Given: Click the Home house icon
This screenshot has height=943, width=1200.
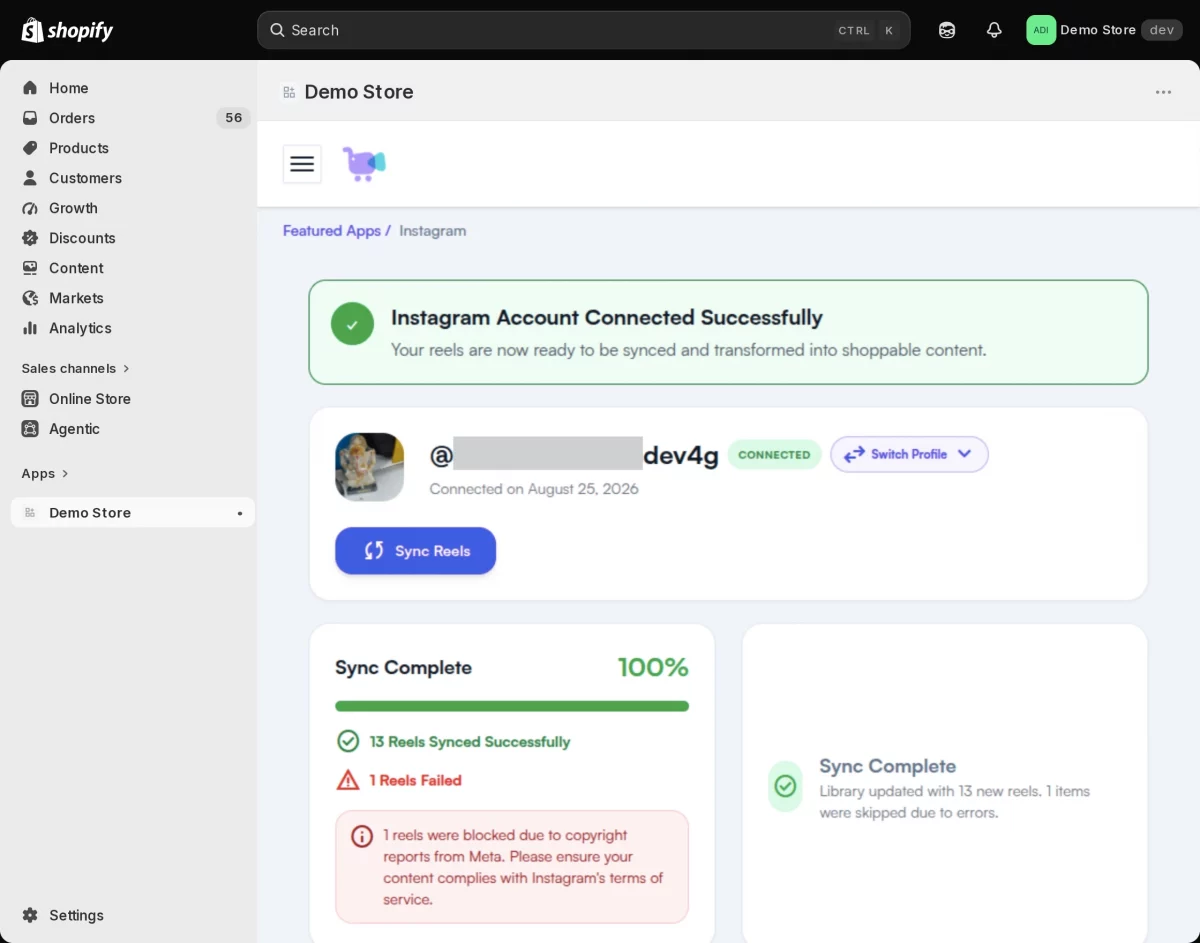Looking at the screenshot, I should tap(30, 88).
